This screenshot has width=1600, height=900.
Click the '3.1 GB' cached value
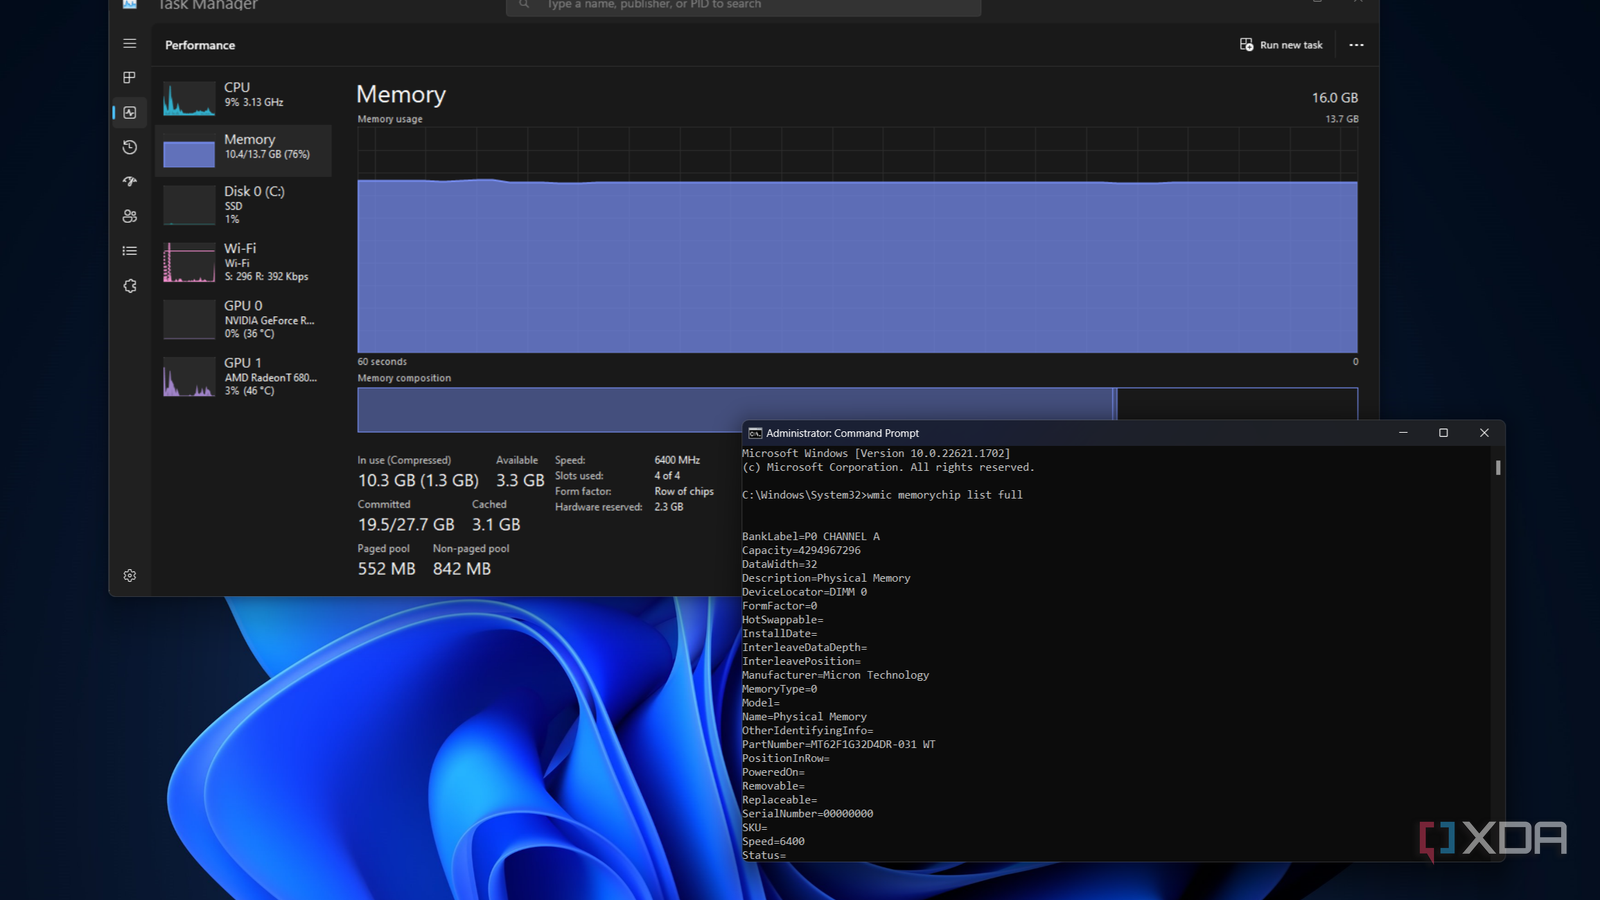[496, 525]
